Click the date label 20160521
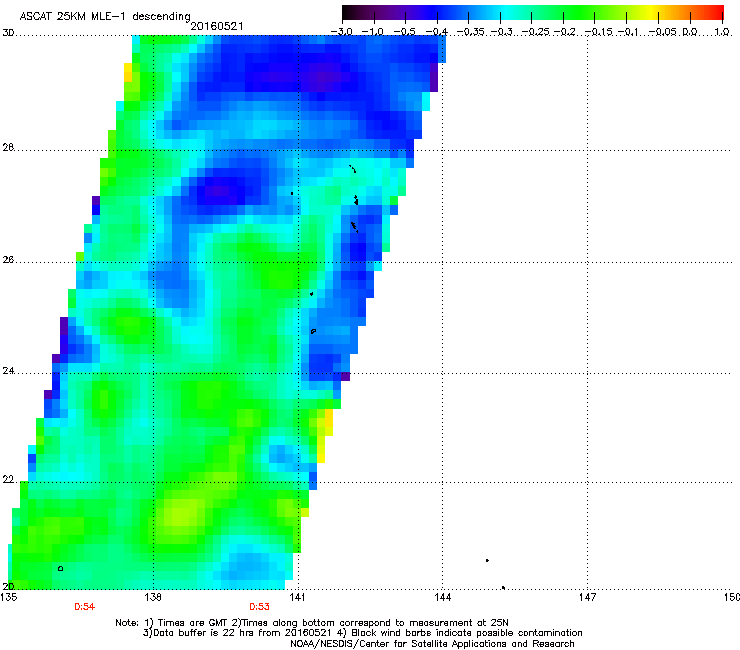 coord(217,26)
